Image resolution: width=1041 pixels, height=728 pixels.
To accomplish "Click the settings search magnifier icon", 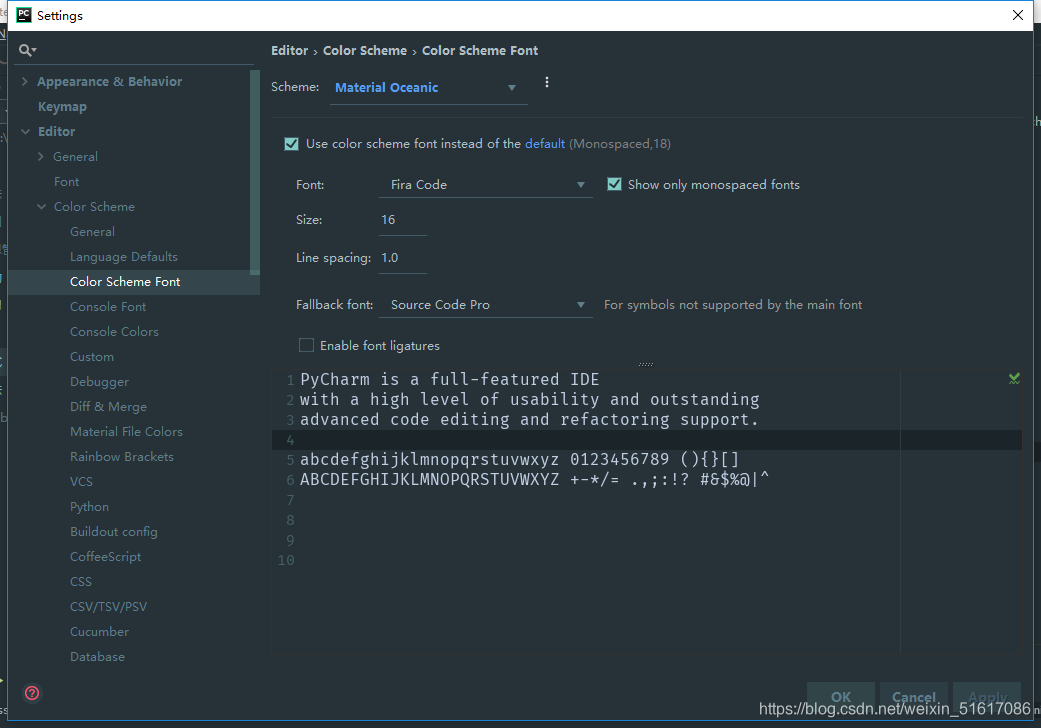I will (x=27, y=50).
